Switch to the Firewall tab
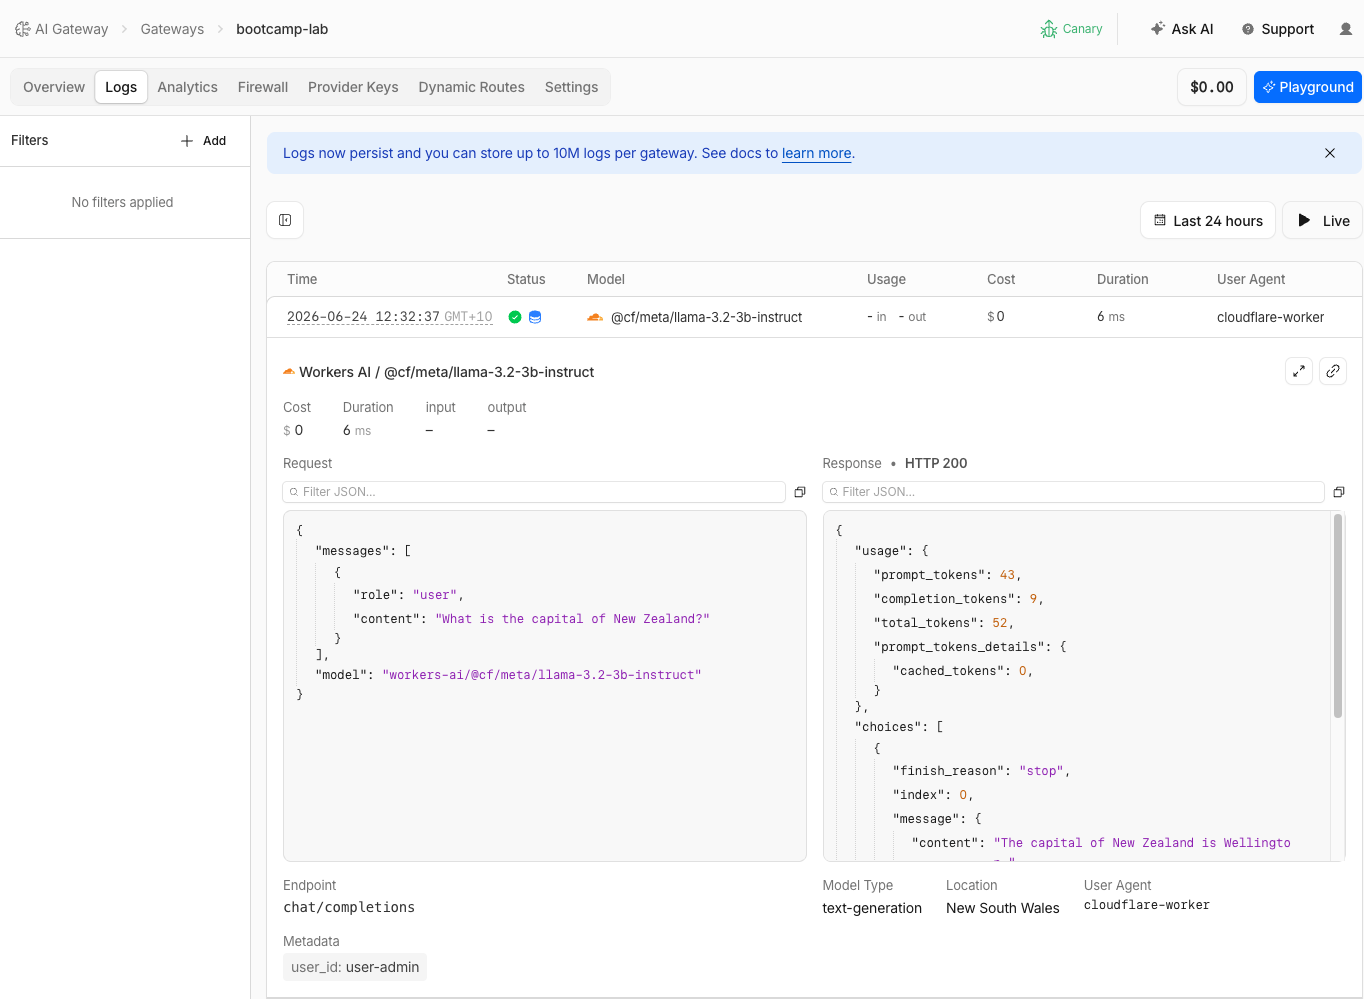1364x999 pixels. click(263, 87)
